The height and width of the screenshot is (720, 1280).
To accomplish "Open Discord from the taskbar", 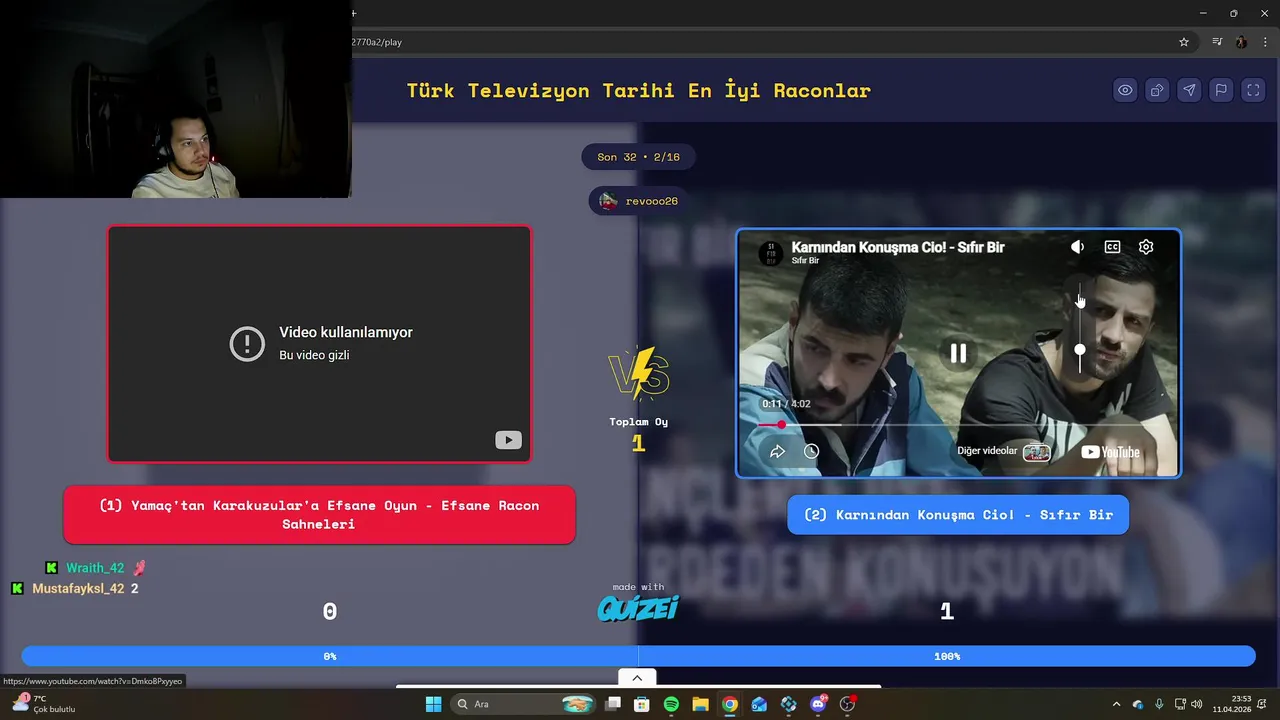I will tap(818, 704).
